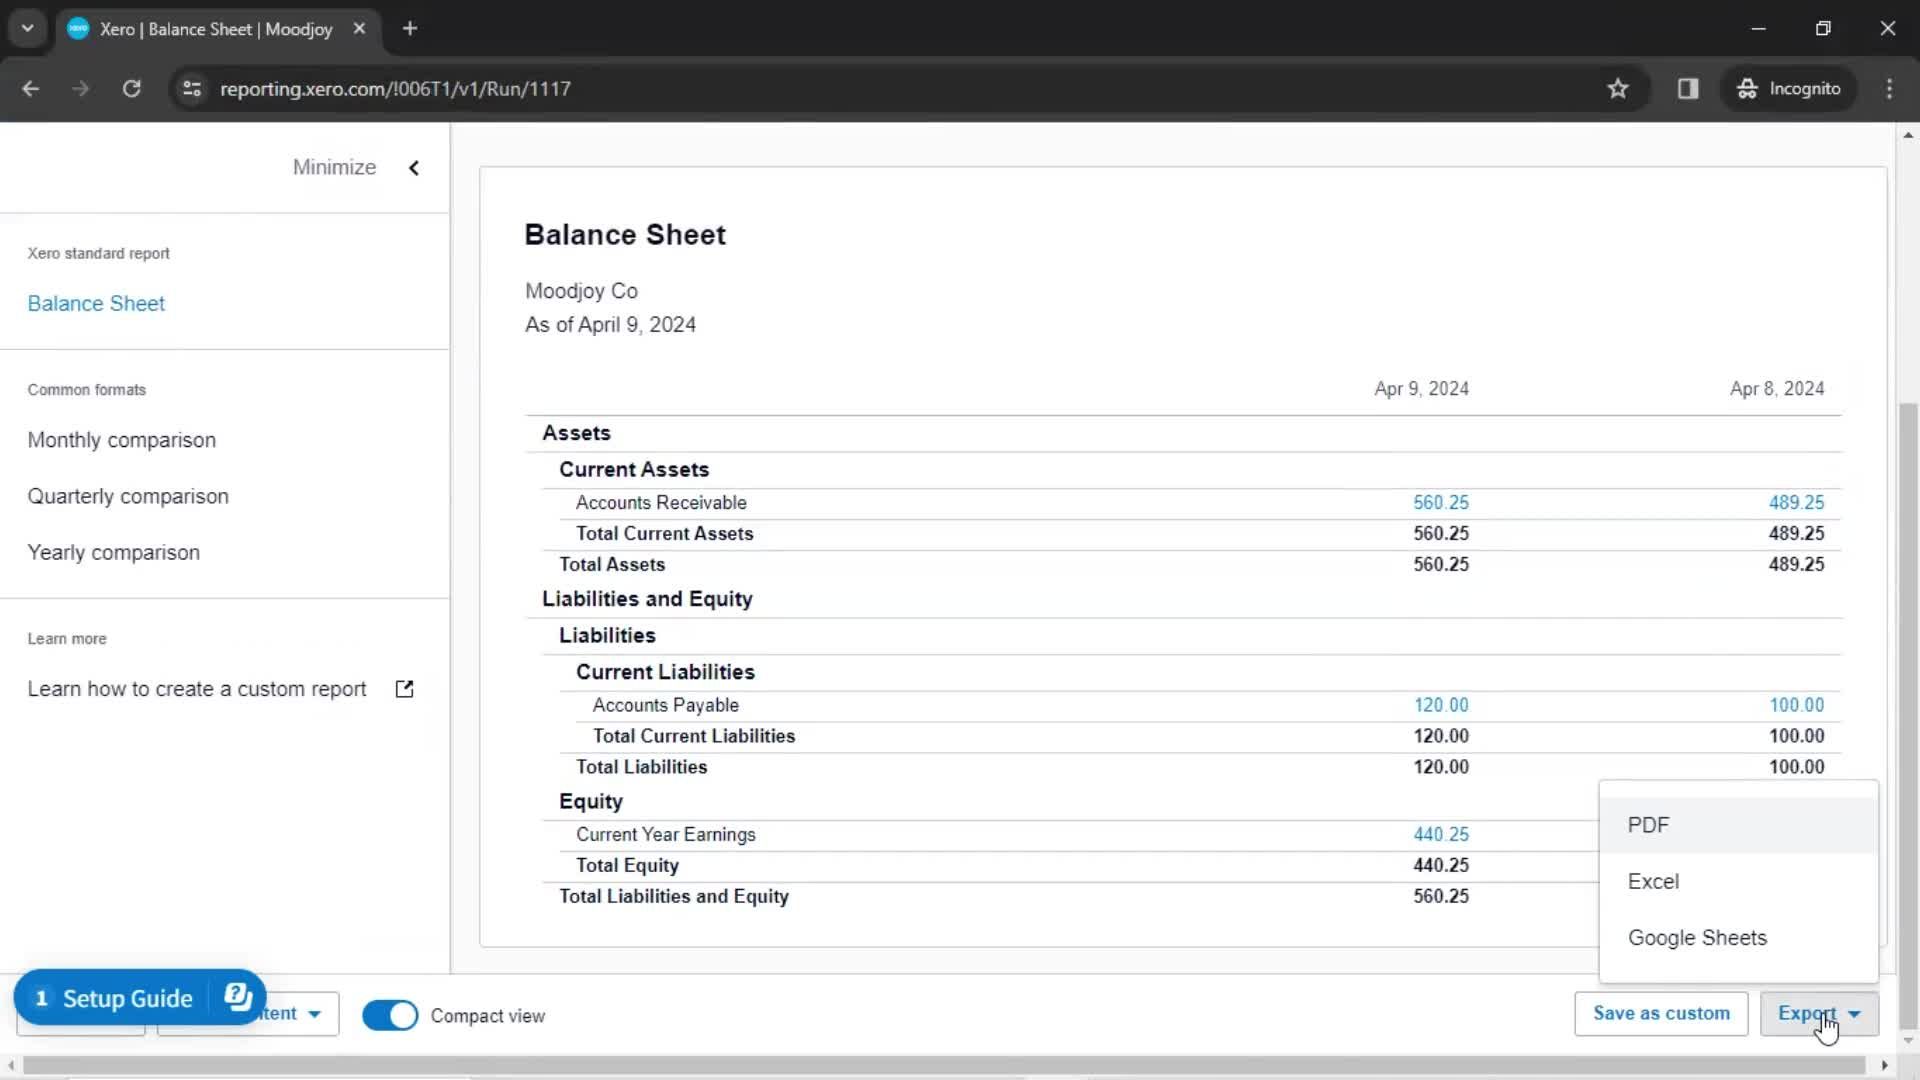The image size is (1920, 1080).
Task: View site information icon in address bar
Action: pyautogui.click(x=192, y=89)
